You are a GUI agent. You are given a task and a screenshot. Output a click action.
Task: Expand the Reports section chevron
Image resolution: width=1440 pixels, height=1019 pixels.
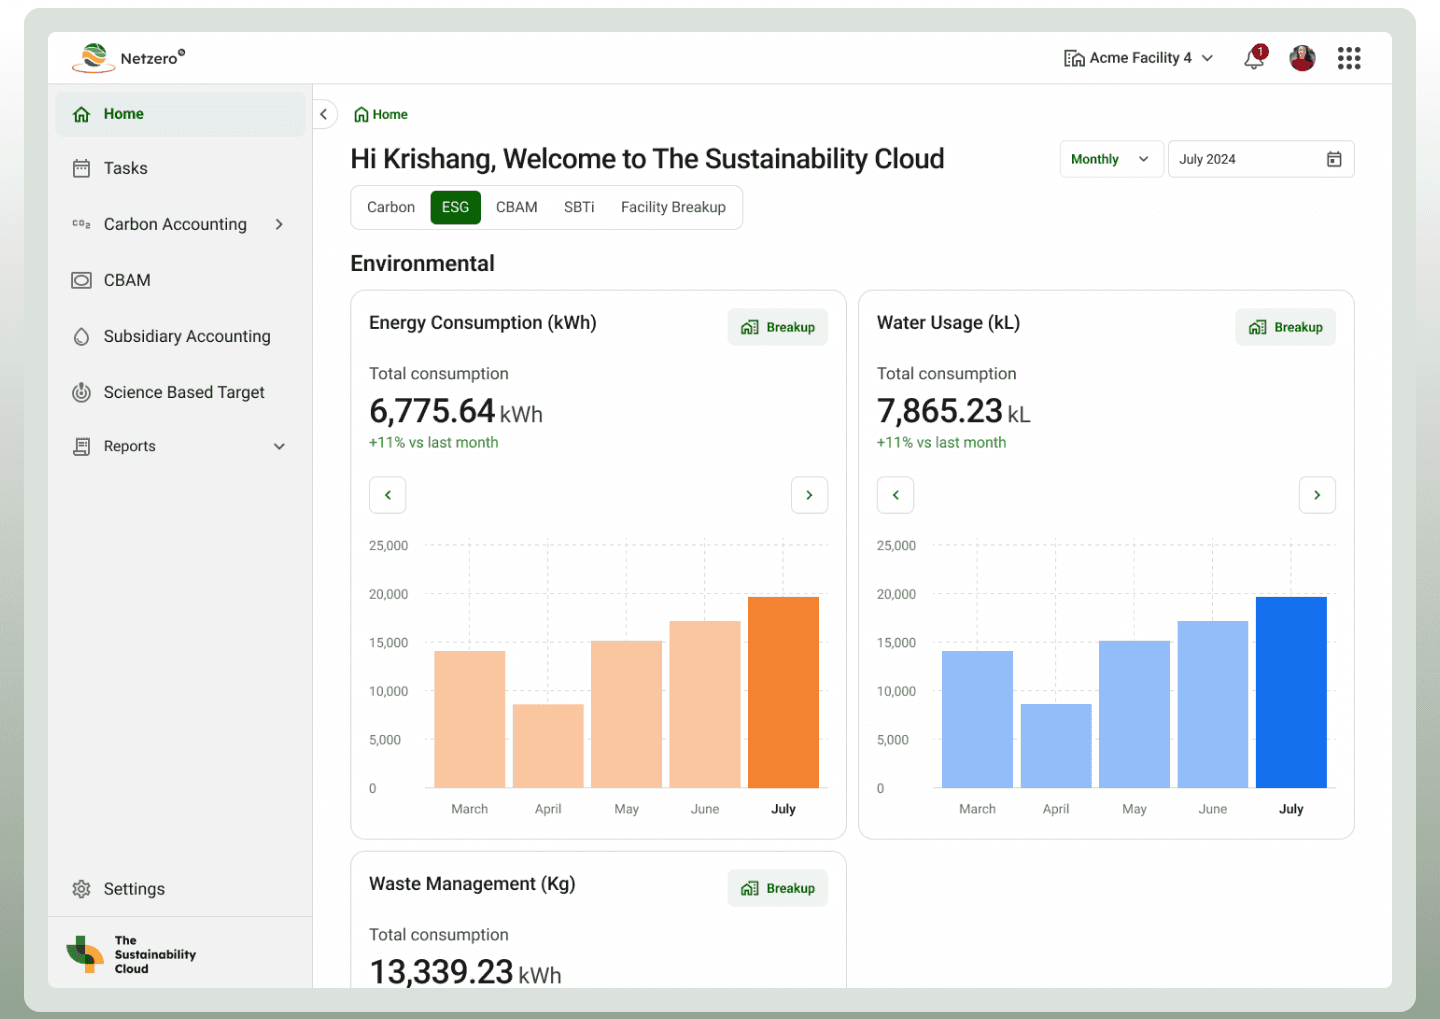(279, 447)
